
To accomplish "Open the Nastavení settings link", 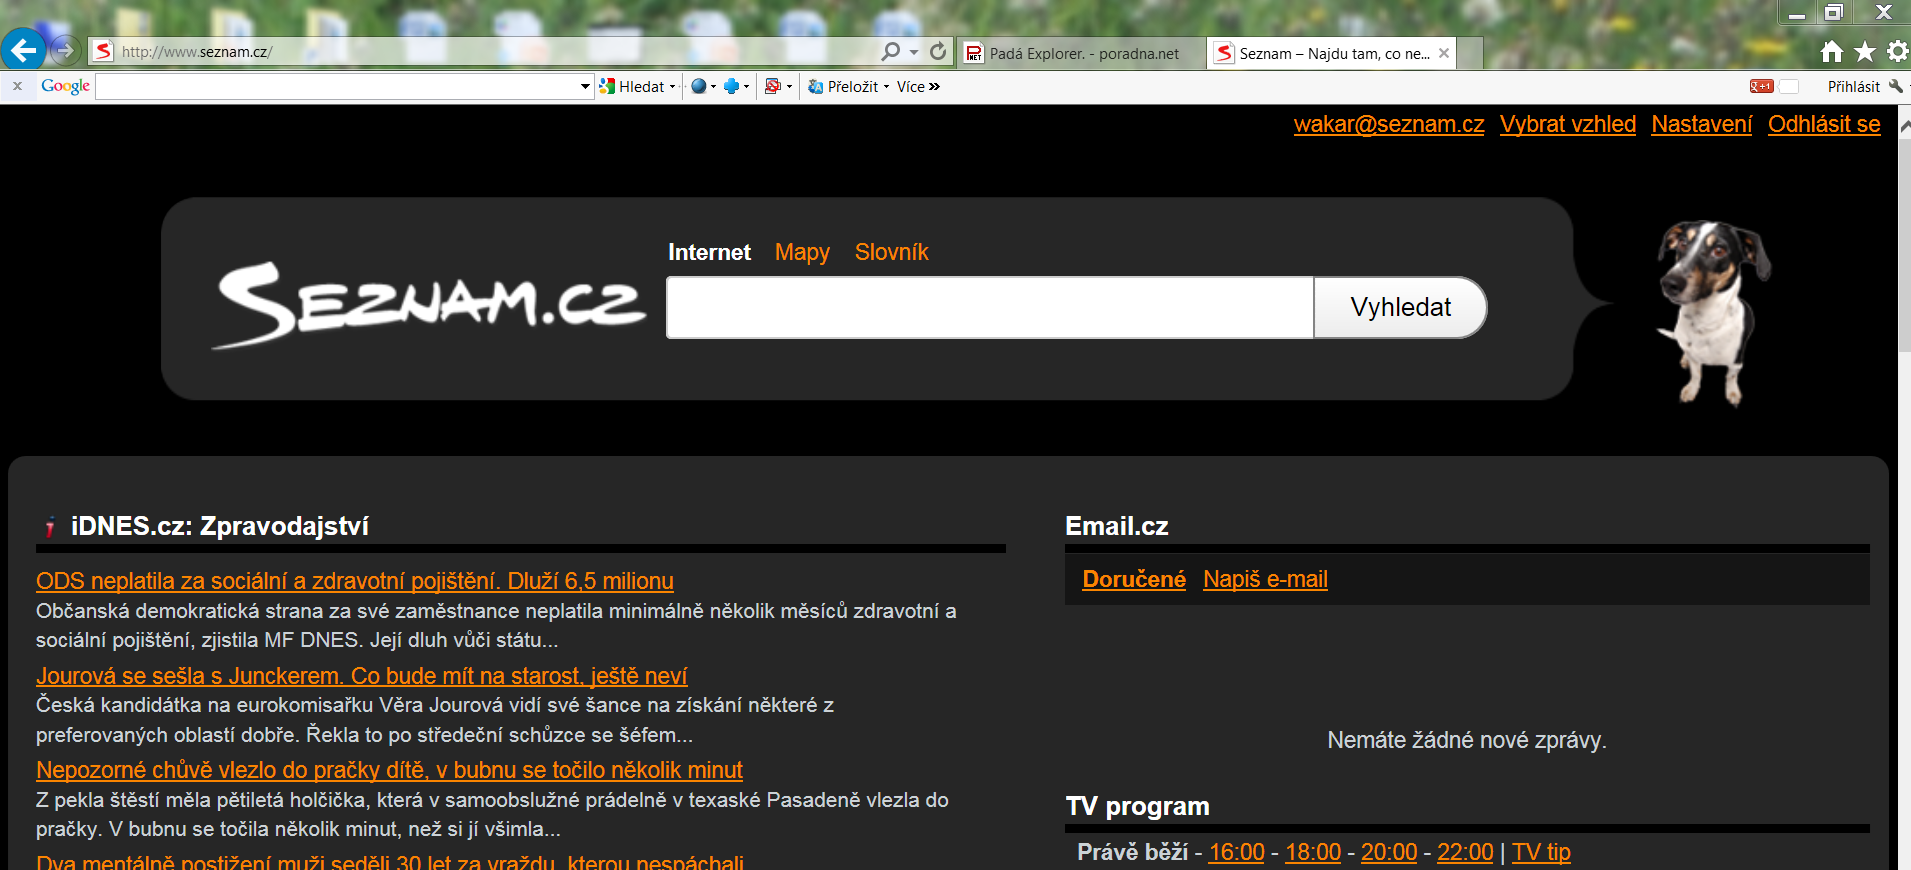I will click(x=1701, y=124).
